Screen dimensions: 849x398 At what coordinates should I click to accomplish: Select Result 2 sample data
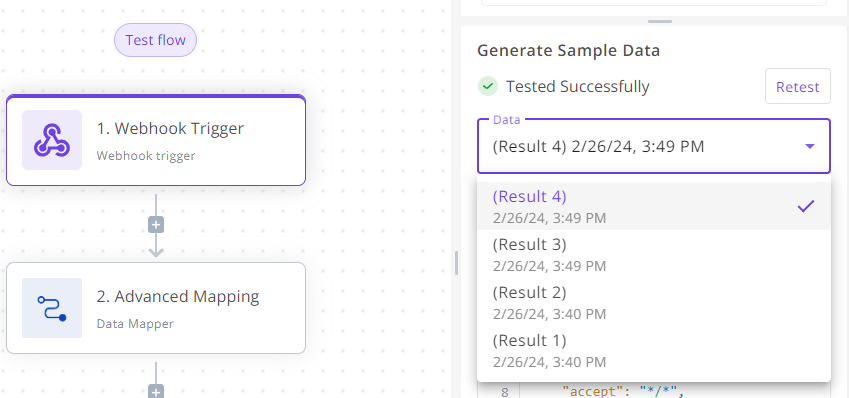654,302
